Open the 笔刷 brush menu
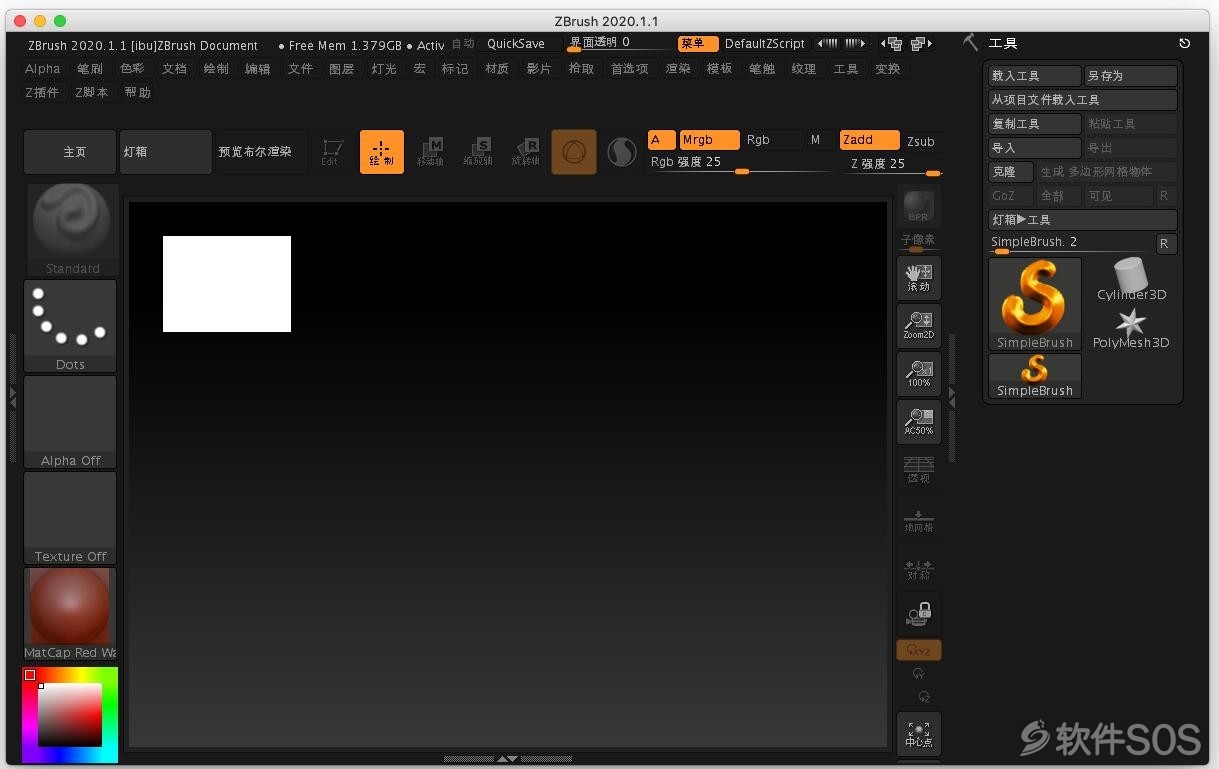Viewport: 1219px width, 769px height. click(90, 68)
